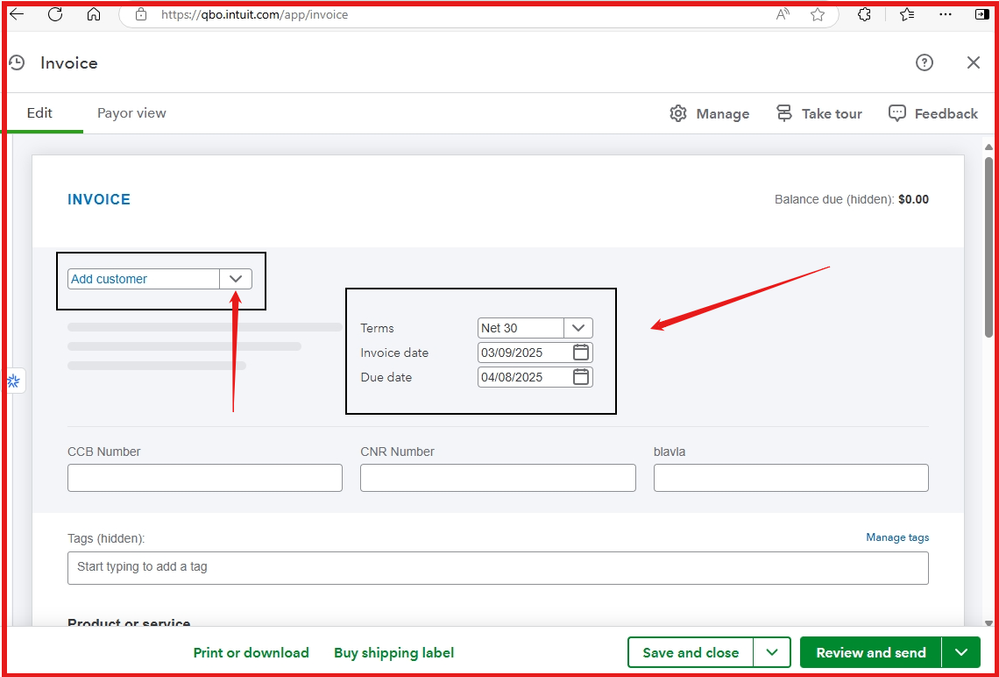Switch to the Edit tab
Viewport: 999px width, 677px height.
point(40,113)
